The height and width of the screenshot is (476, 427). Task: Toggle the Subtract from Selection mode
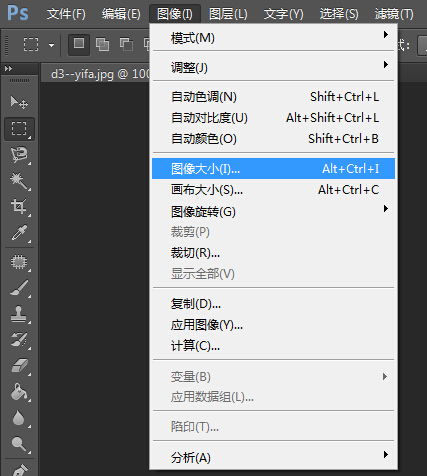click(126, 44)
